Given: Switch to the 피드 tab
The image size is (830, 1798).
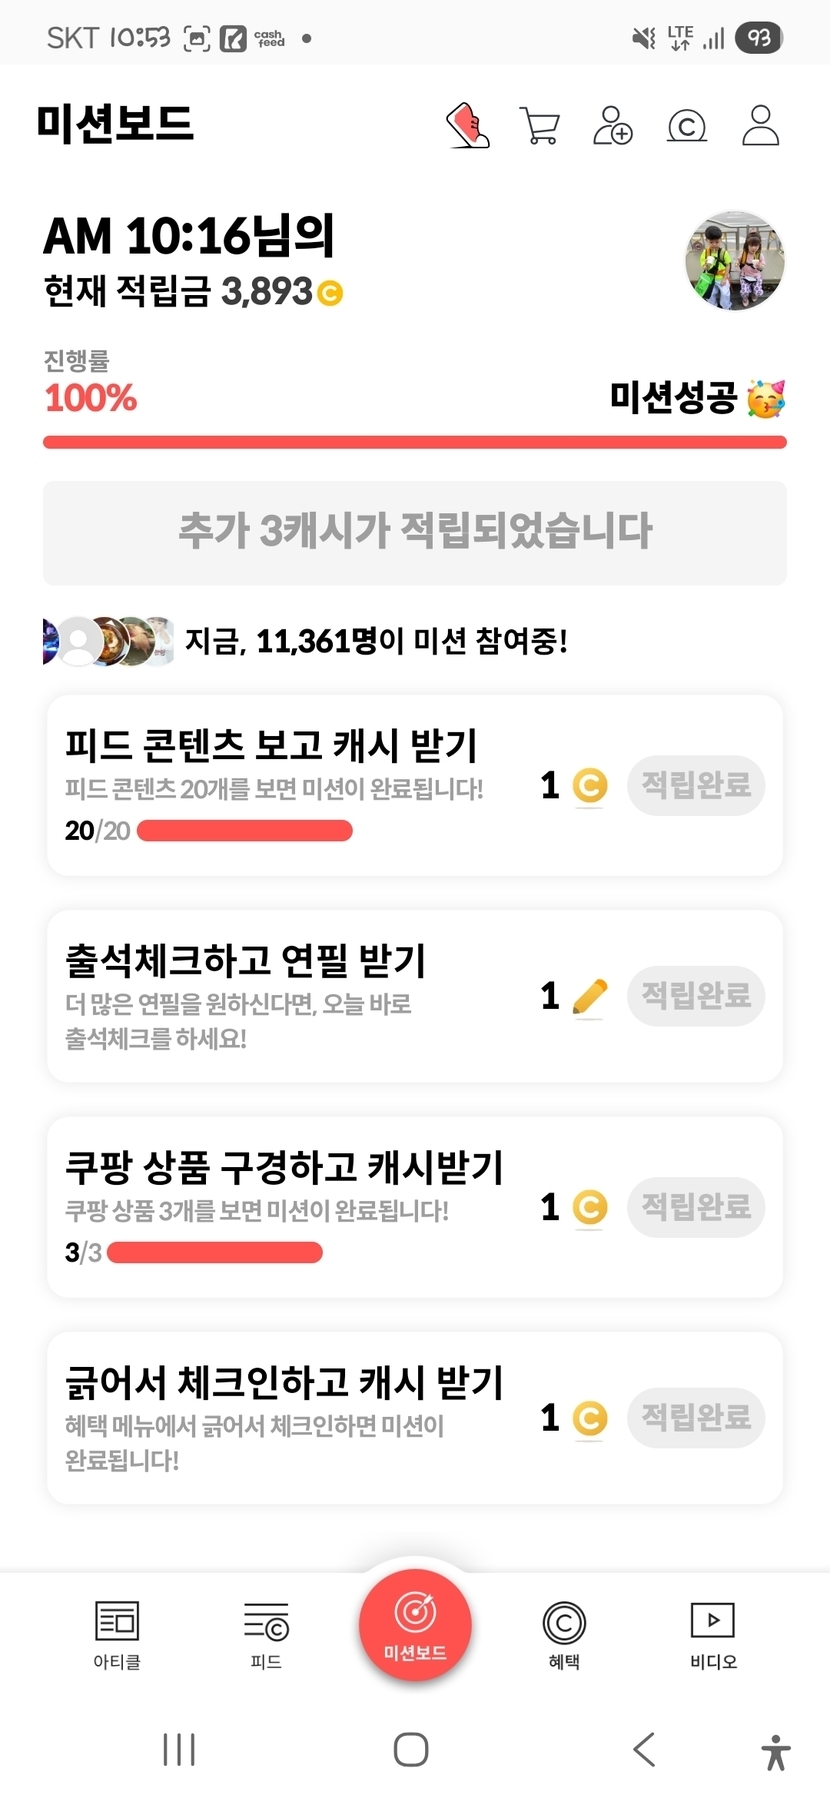Looking at the screenshot, I should pyautogui.click(x=266, y=1634).
